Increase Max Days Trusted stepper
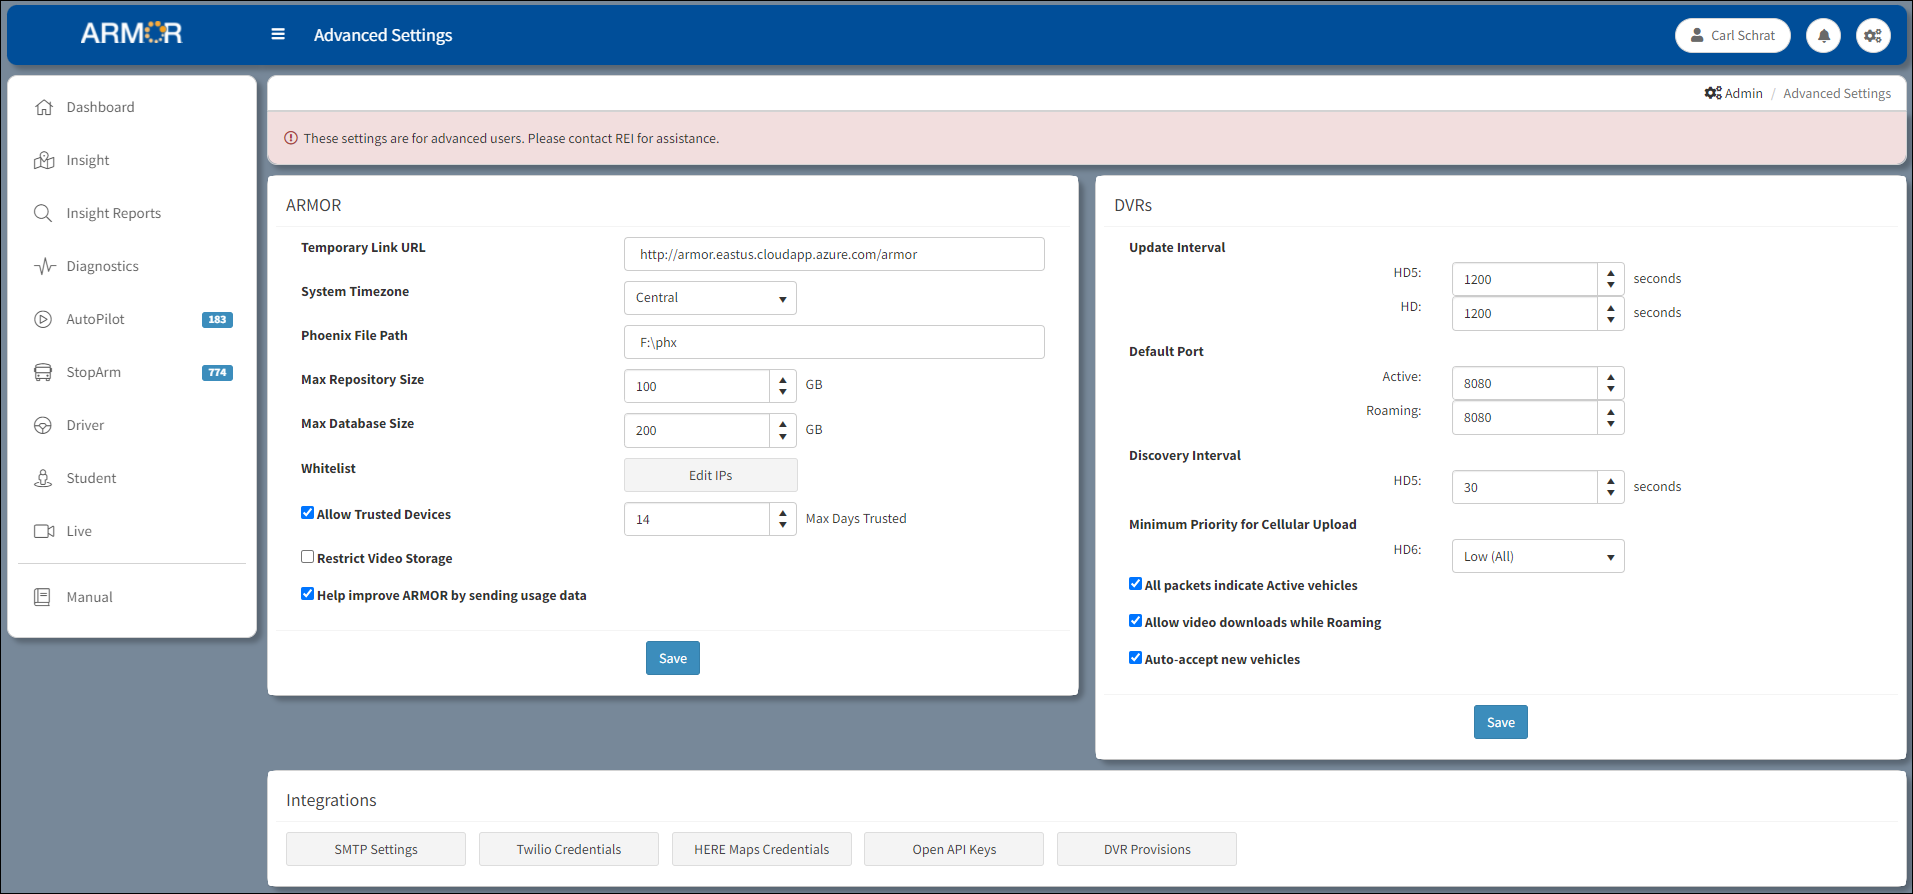This screenshot has width=1913, height=894. pyautogui.click(x=783, y=513)
